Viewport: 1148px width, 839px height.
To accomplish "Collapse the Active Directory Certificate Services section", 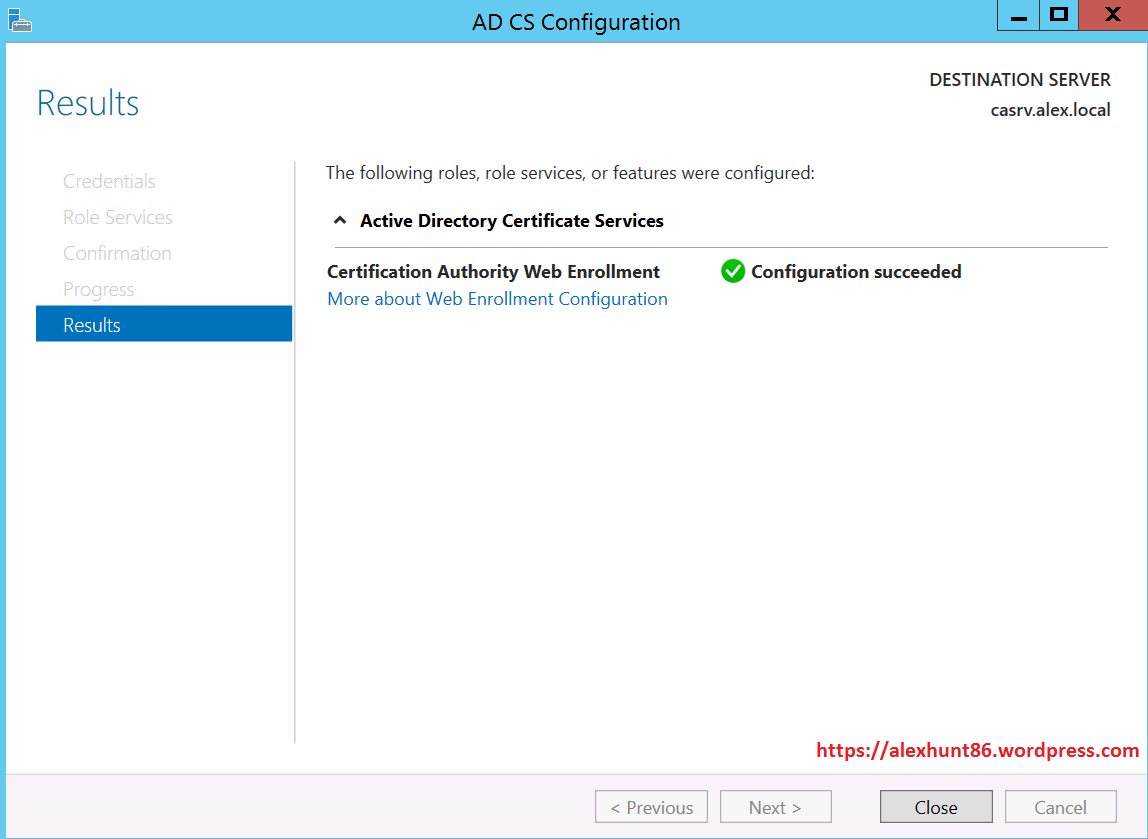I will point(340,221).
